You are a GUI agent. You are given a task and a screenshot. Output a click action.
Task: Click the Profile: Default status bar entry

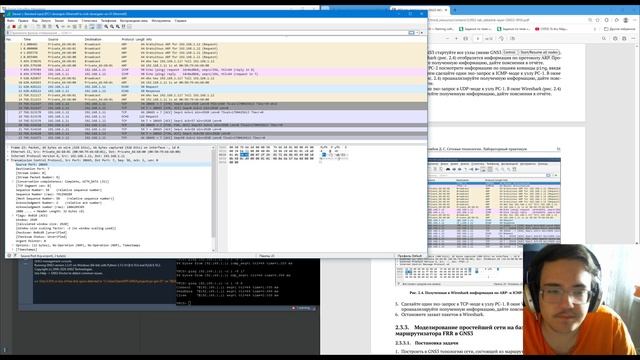click(410, 256)
